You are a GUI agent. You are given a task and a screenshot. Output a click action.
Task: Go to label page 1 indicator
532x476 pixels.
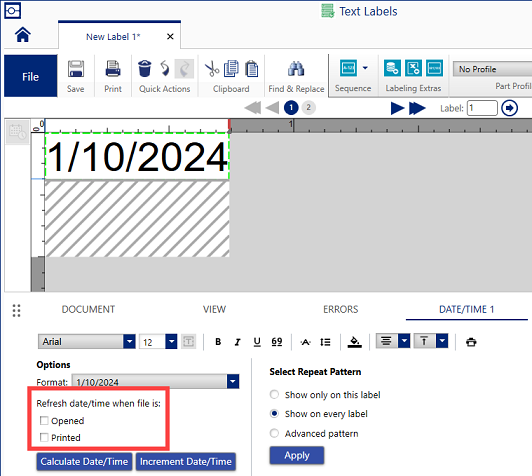291,108
